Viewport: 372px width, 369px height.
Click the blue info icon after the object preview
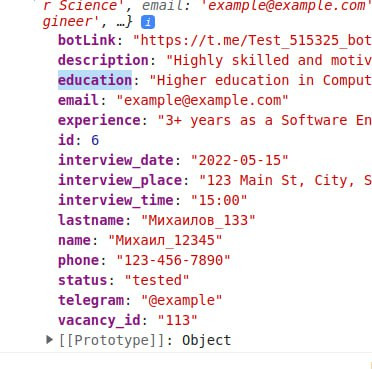pyautogui.click(x=148, y=22)
